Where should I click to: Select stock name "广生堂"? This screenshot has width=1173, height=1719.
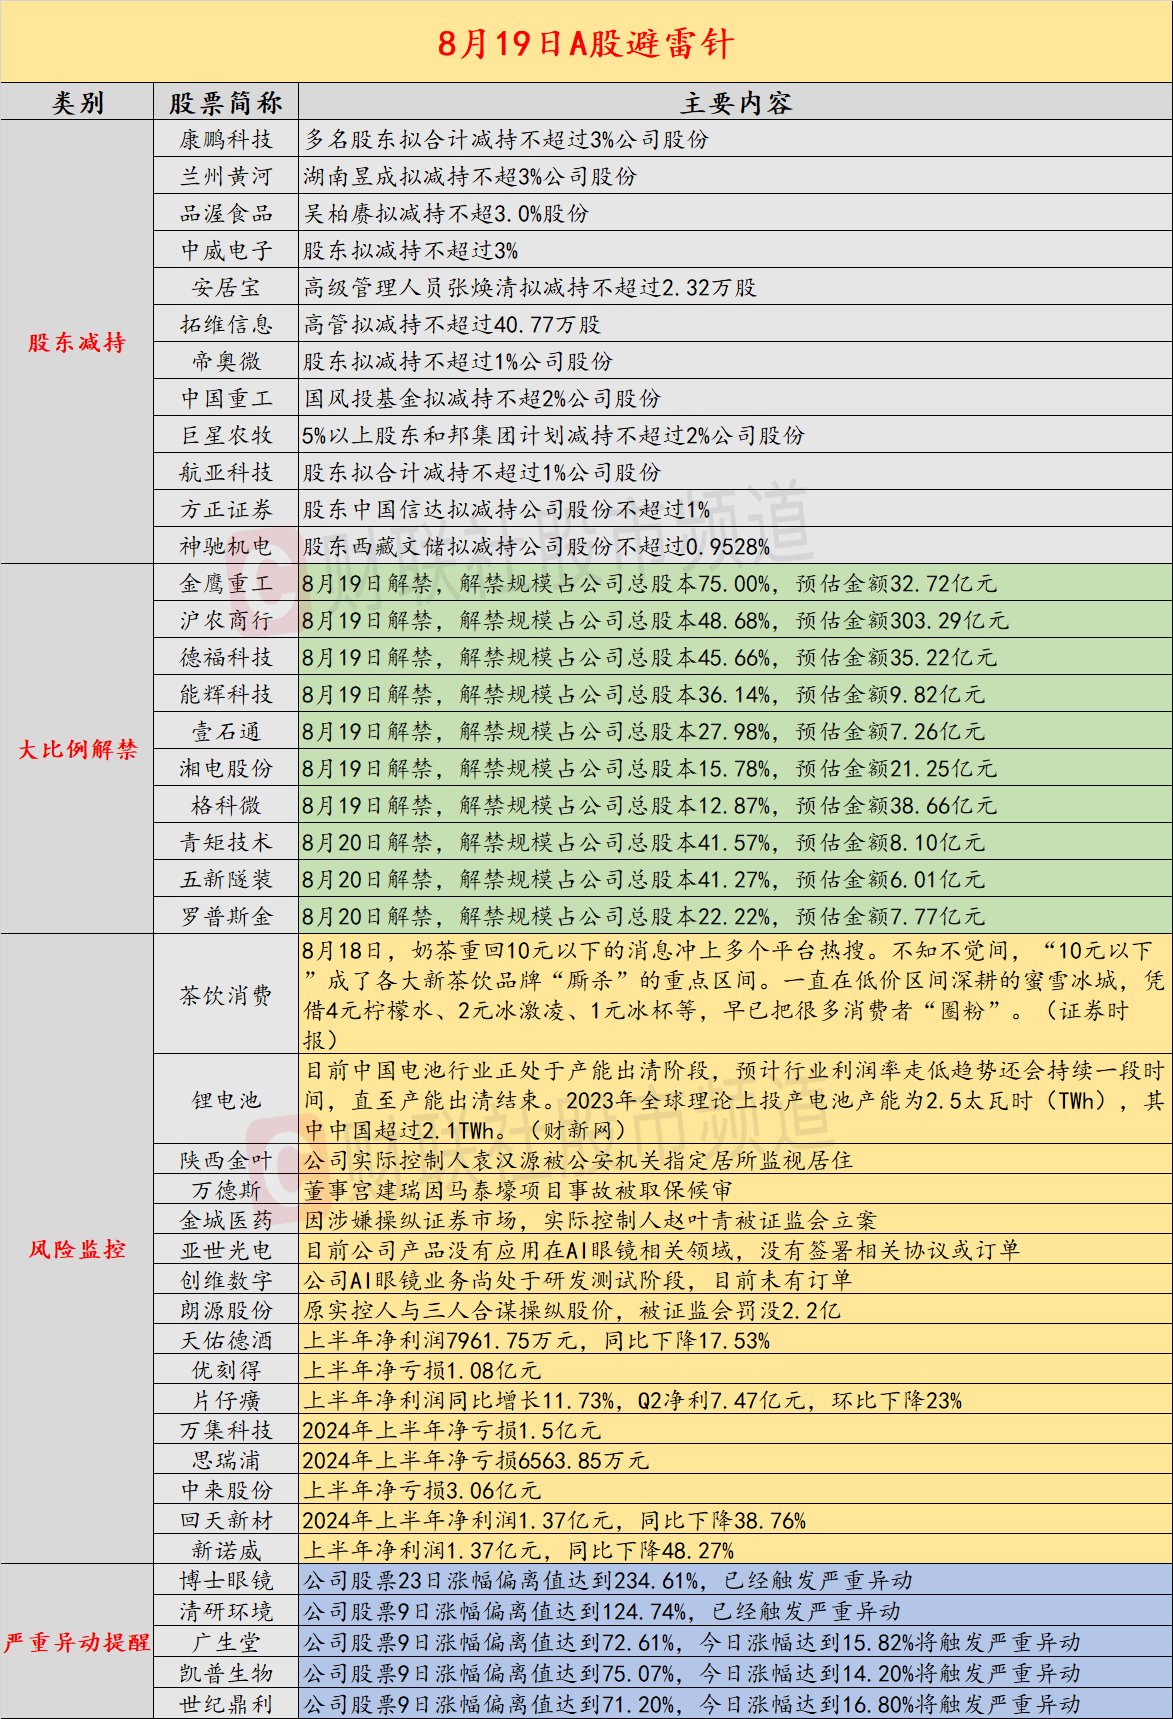pos(226,1642)
